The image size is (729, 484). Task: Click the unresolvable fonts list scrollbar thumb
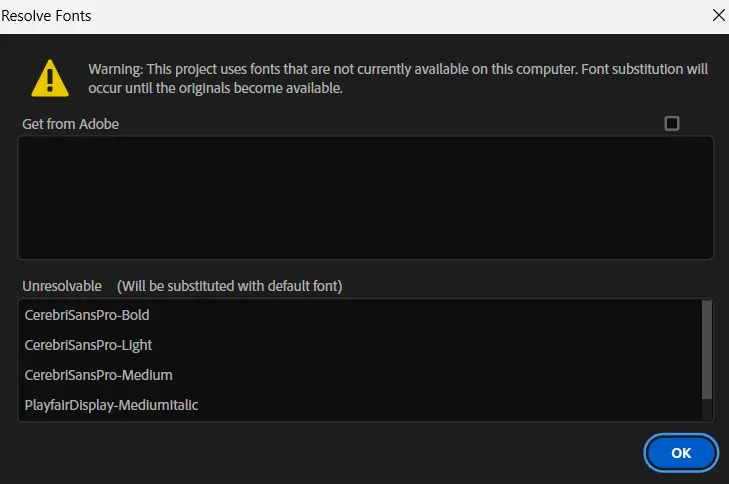pyautogui.click(x=708, y=350)
